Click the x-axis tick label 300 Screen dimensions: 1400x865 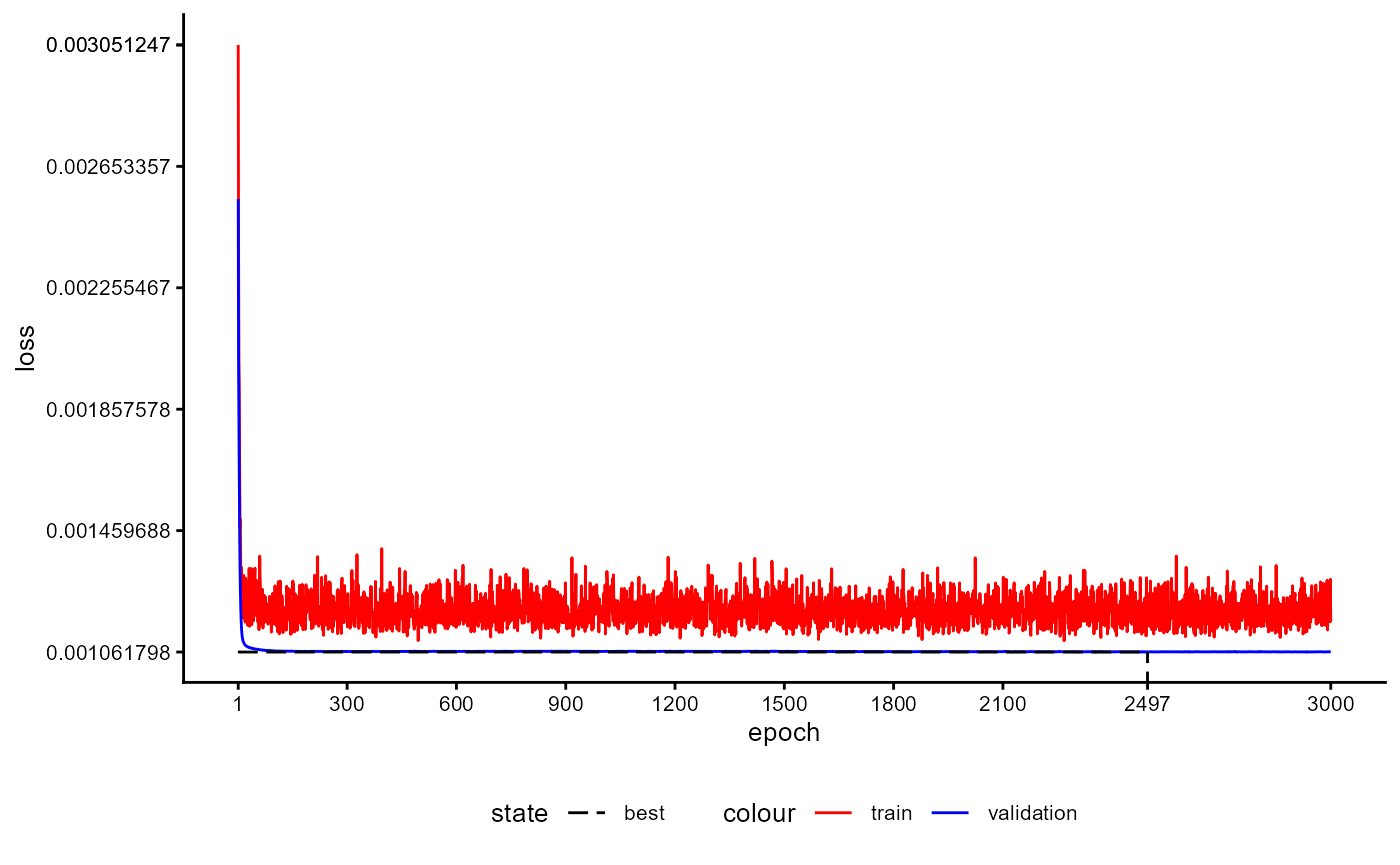347,704
